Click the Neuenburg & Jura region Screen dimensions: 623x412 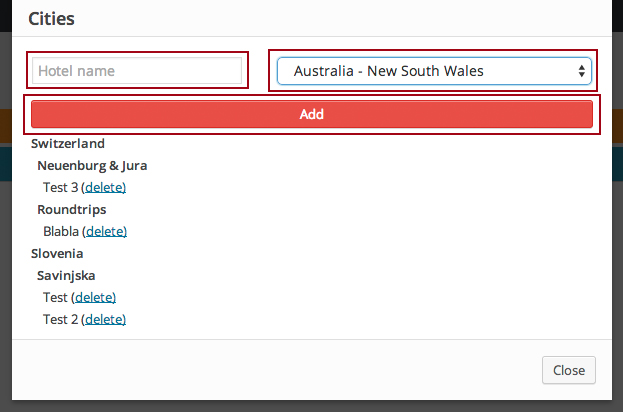[x=92, y=165]
